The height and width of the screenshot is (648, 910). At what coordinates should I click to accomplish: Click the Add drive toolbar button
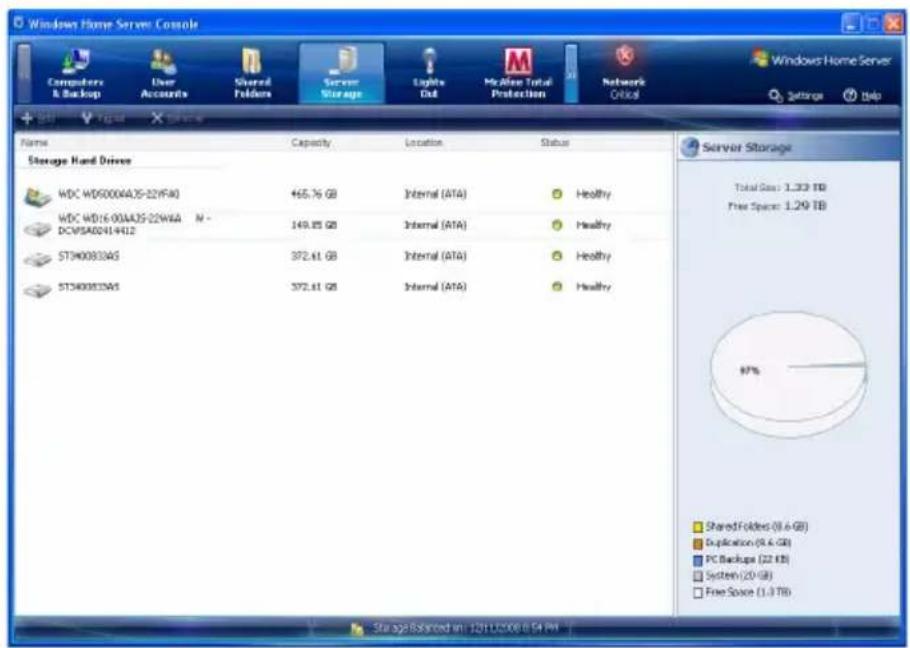(38, 118)
